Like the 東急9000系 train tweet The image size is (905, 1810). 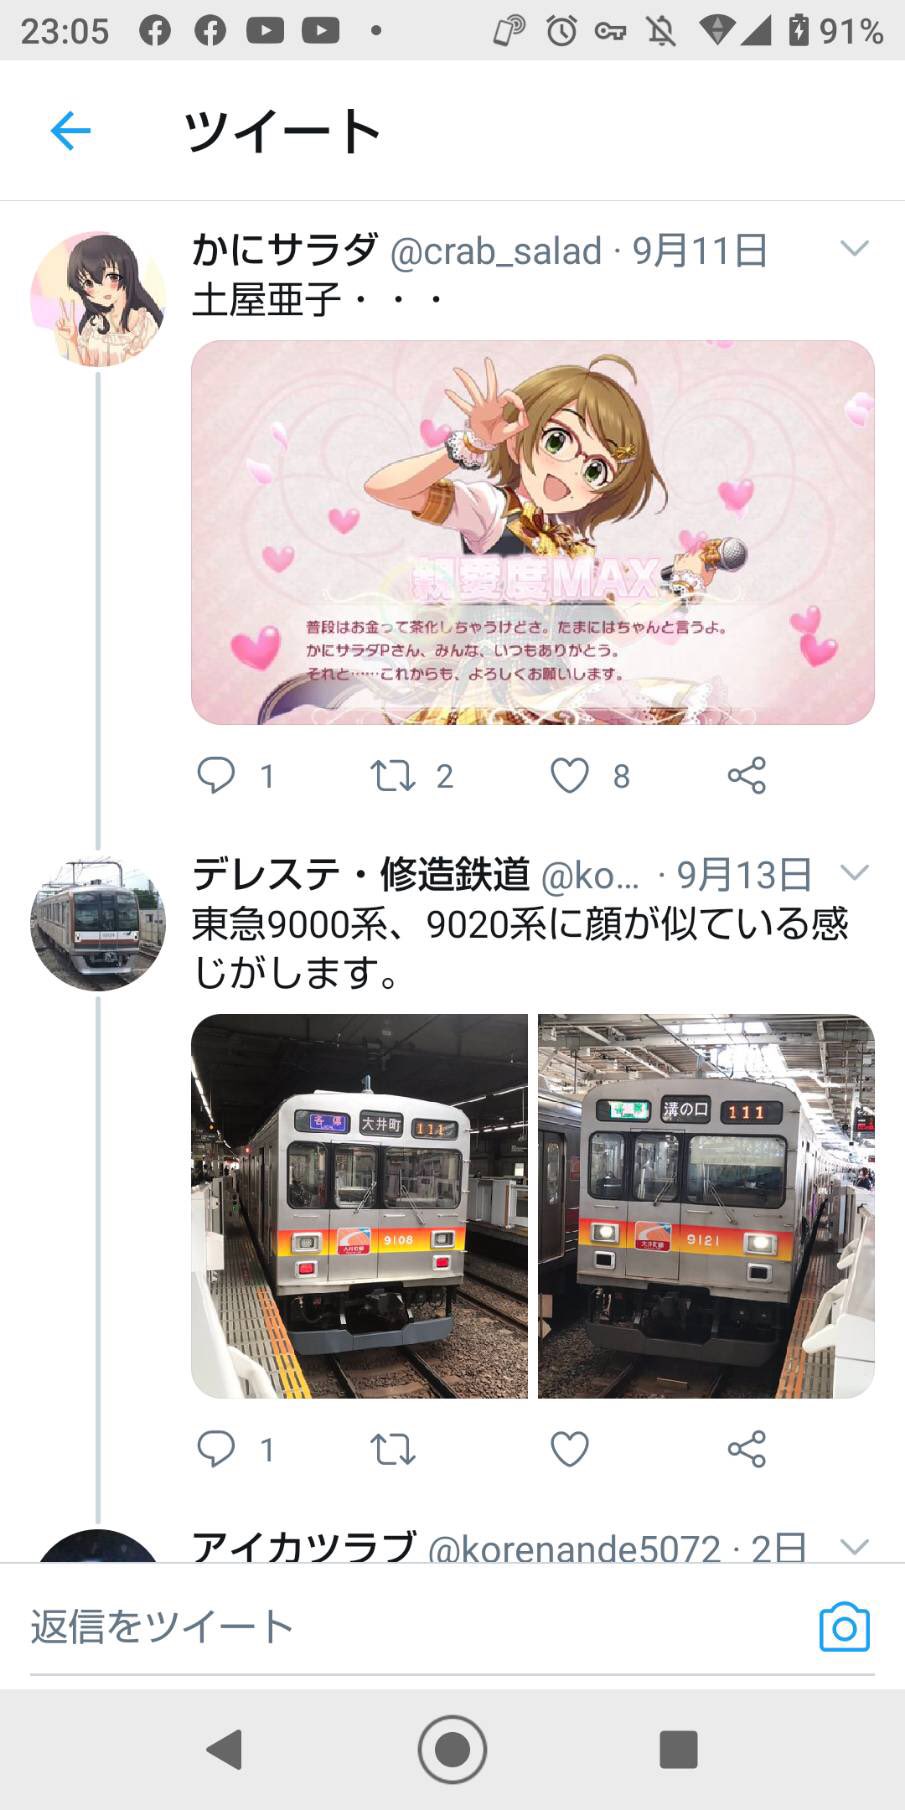[x=570, y=1449]
